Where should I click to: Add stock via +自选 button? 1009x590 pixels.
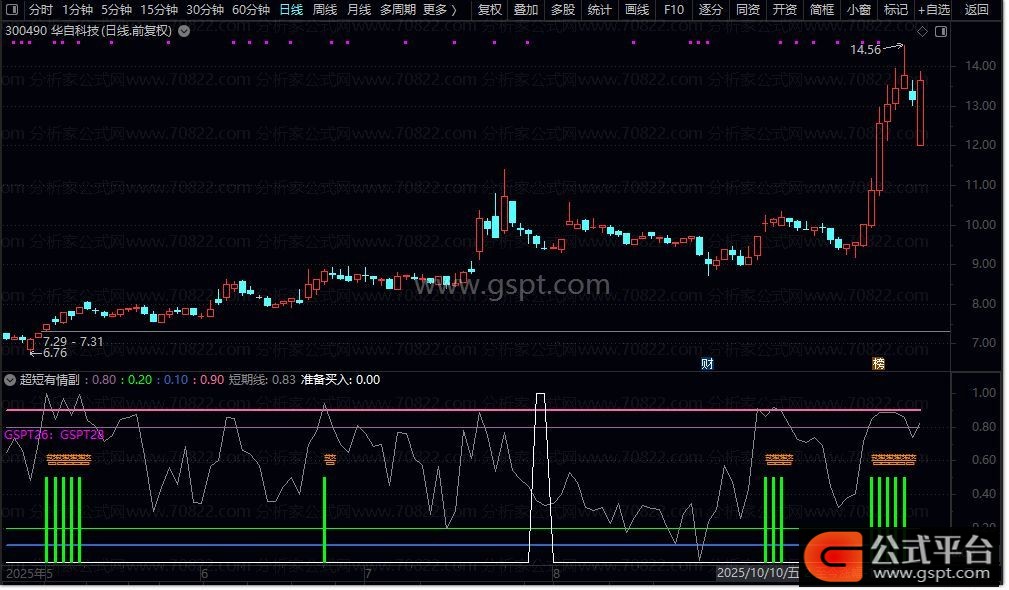click(x=934, y=10)
